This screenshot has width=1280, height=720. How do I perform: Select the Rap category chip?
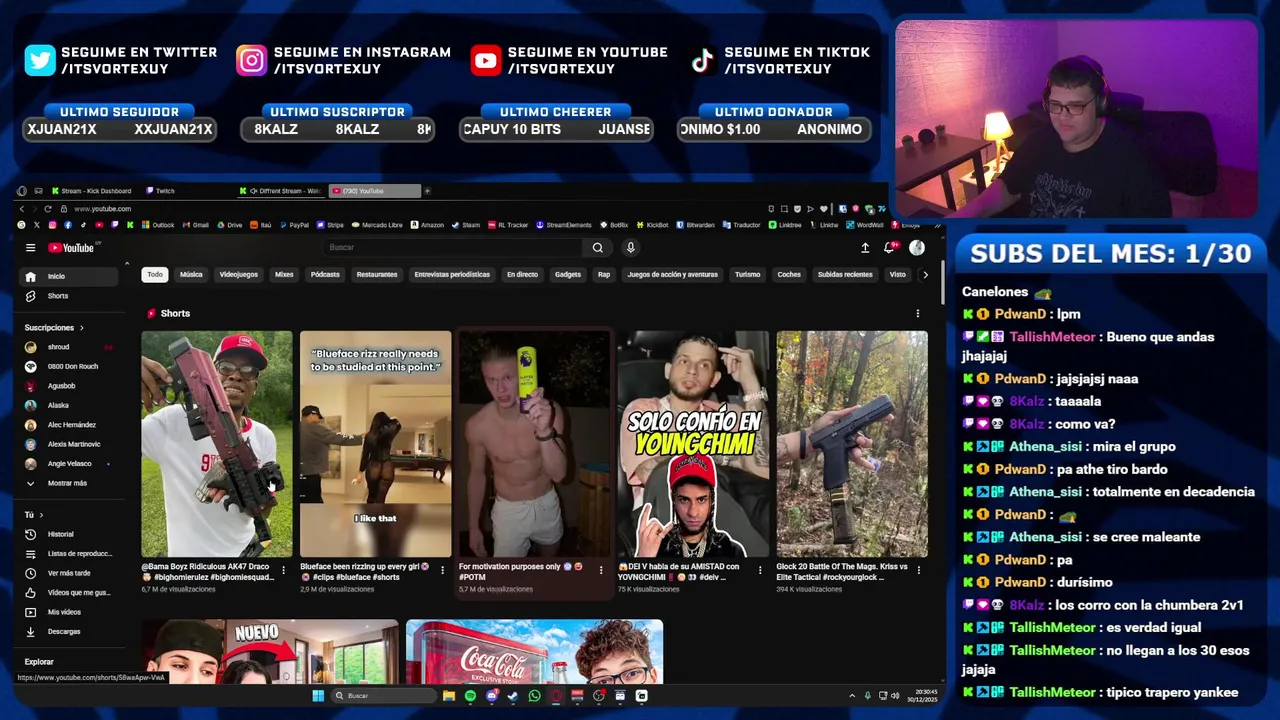click(604, 275)
